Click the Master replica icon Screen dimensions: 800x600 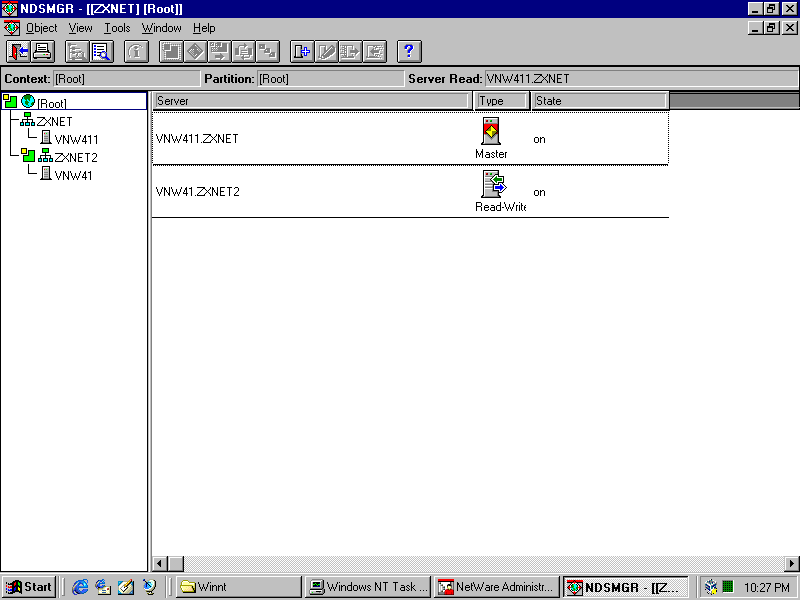point(491,131)
